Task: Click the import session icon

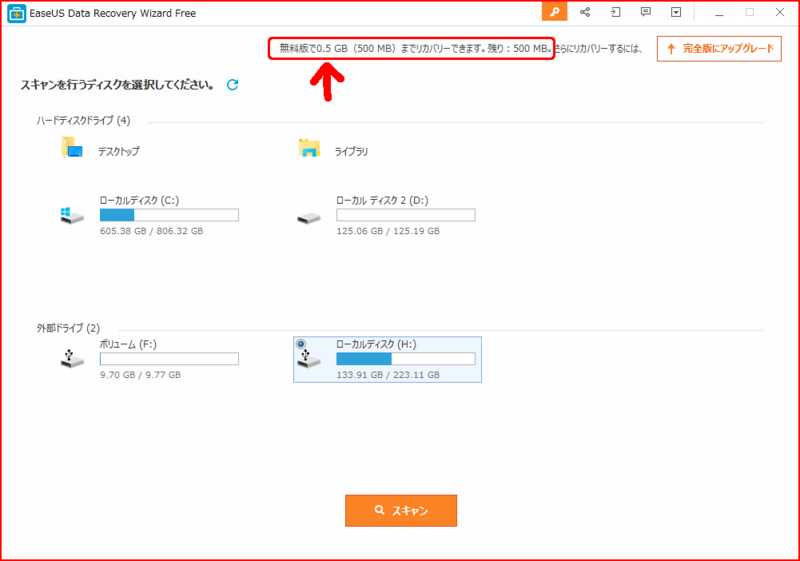Action: [x=615, y=12]
